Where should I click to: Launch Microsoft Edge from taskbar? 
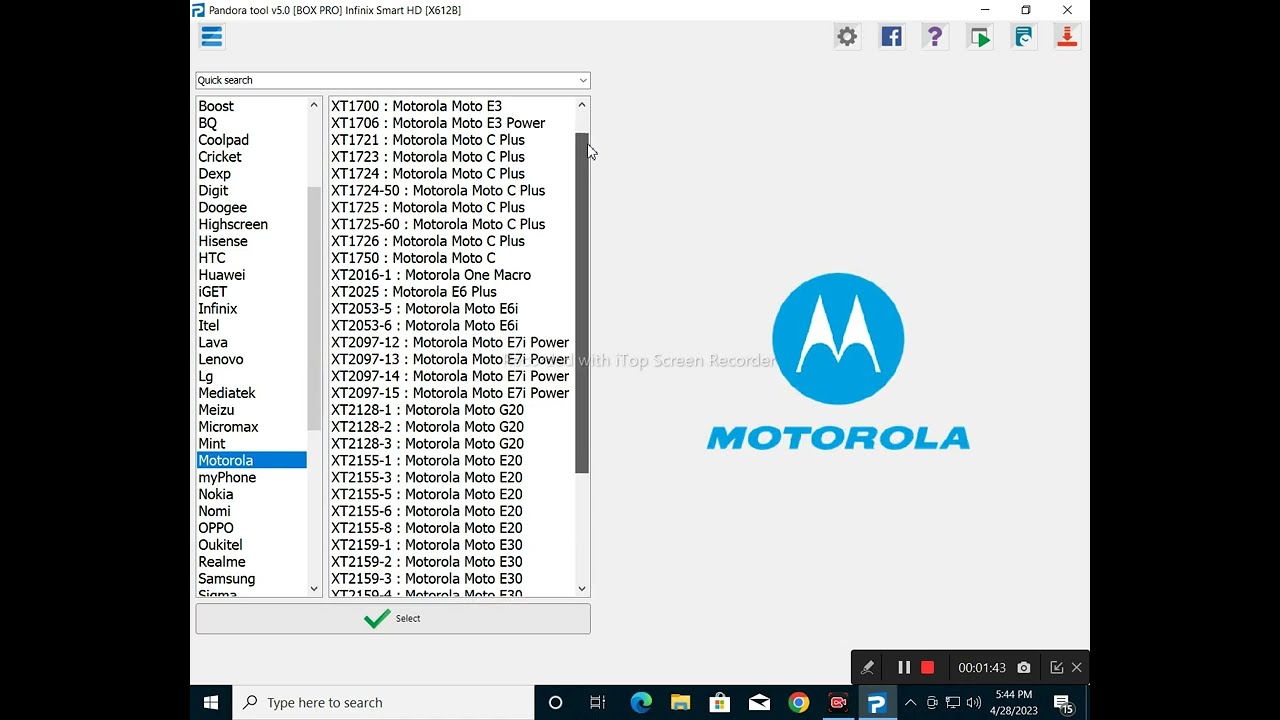[641, 702]
